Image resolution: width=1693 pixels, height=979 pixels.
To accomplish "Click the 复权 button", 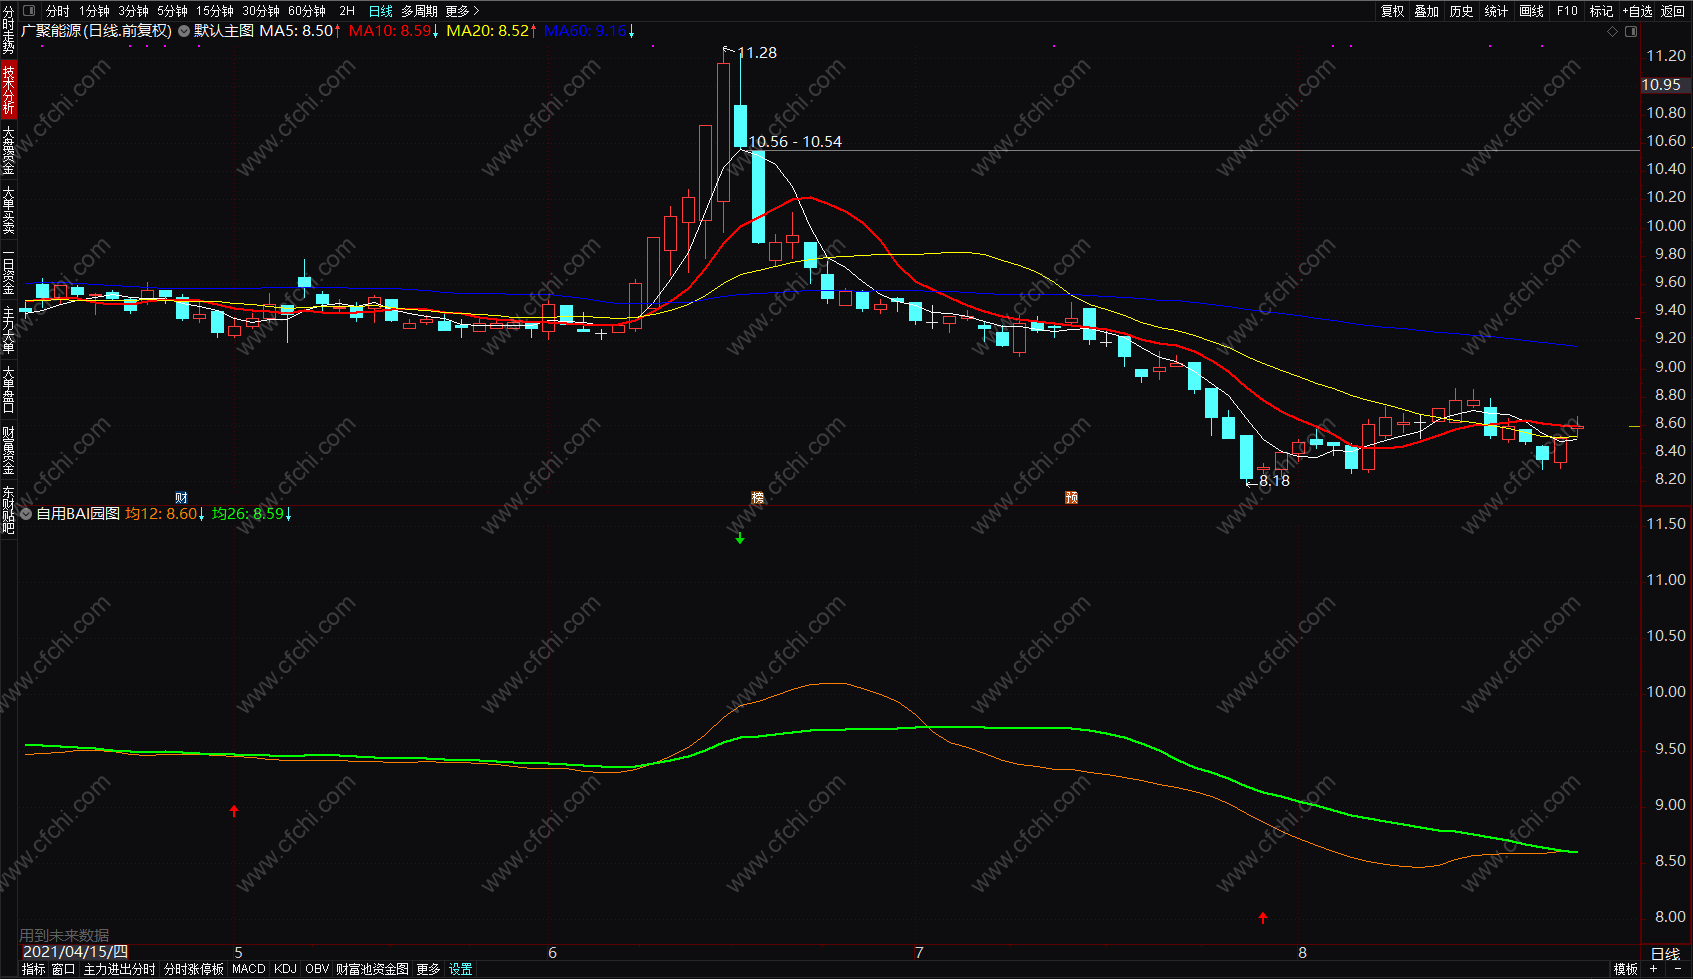I will pos(1392,11).
